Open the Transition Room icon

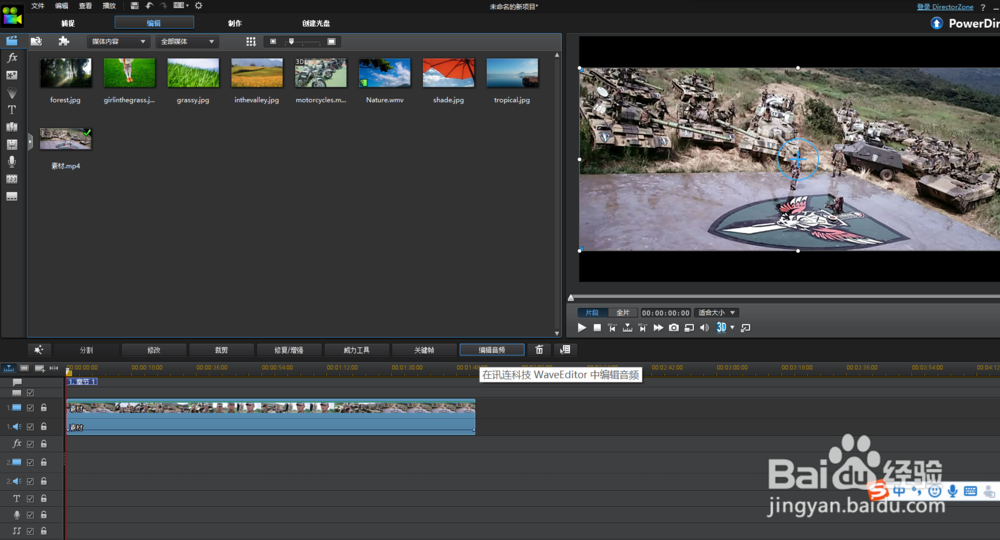[11, 127]
